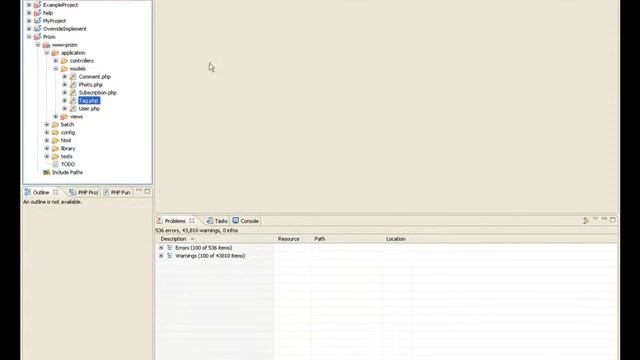Expand the Comment.php file node
640x360 pixels.
(x=64, y=77)
